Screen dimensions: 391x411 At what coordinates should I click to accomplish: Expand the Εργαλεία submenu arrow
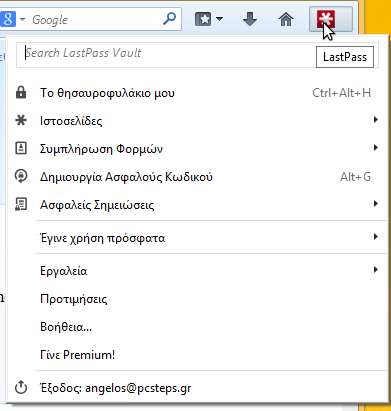point(376,269)
